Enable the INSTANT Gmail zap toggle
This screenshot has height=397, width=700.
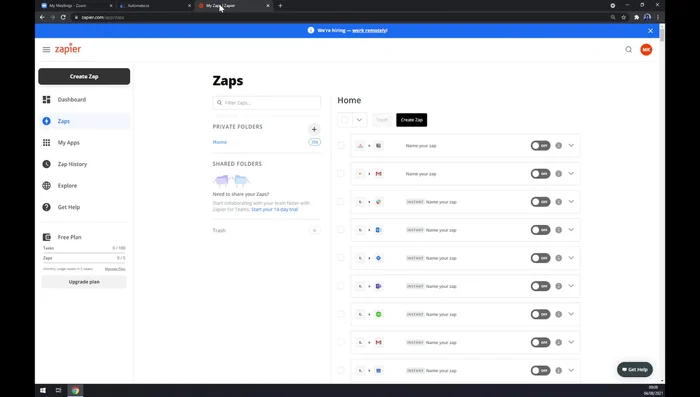pyautogui.click(x=540, y=343)
